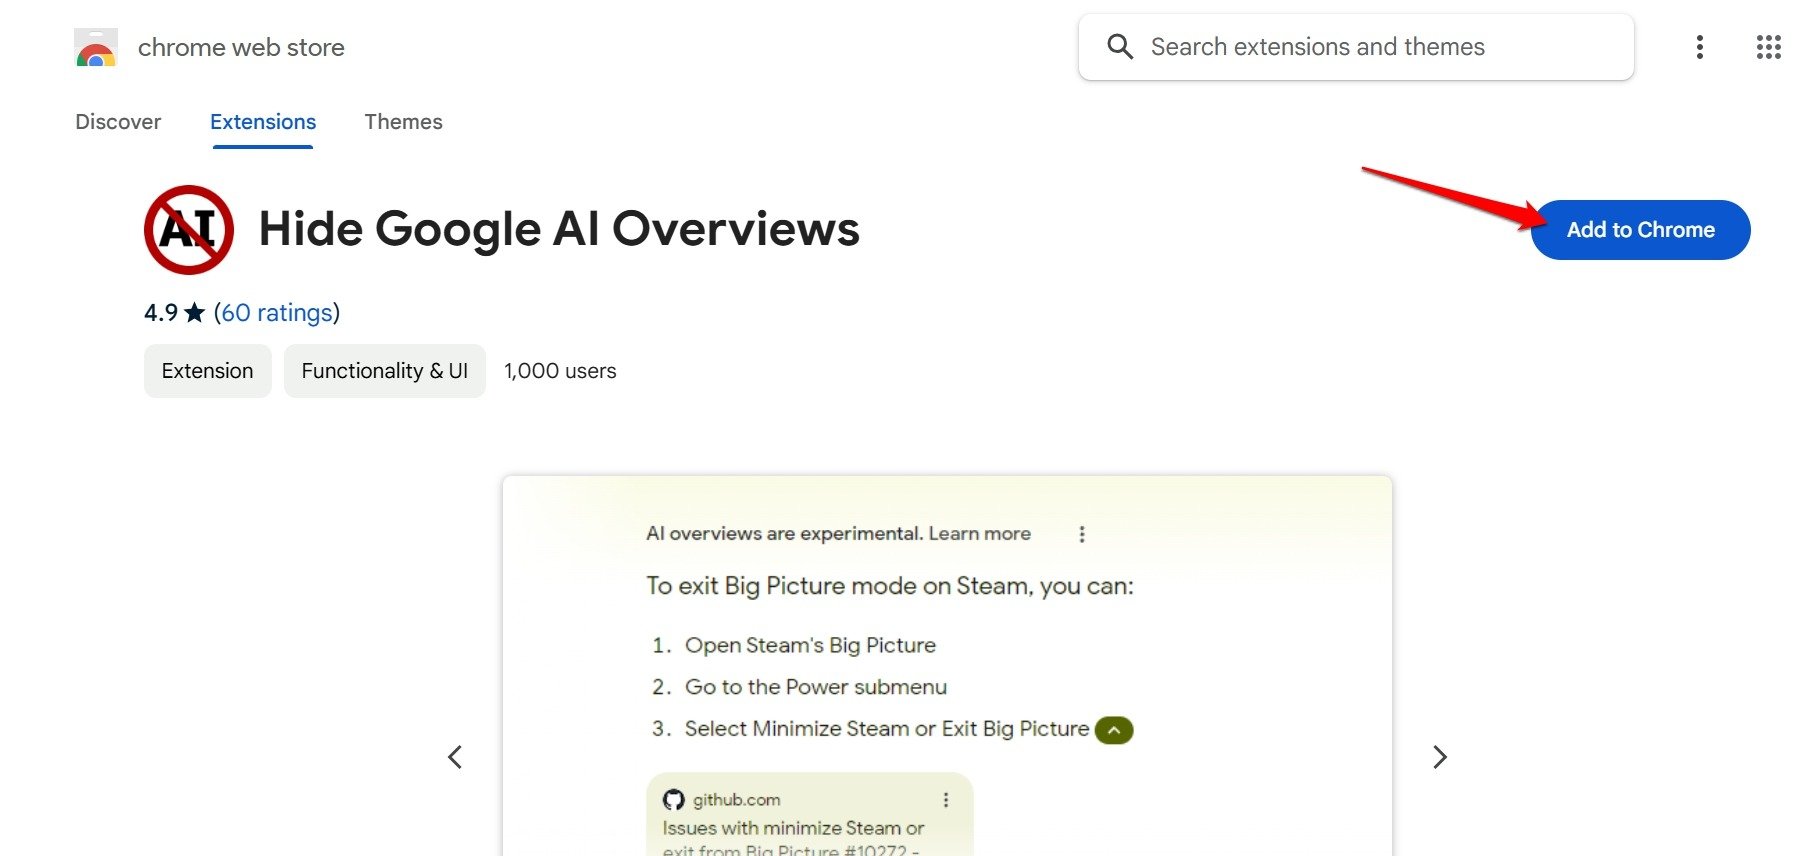
Task: Click the Extension category chip
Action: 208,371
